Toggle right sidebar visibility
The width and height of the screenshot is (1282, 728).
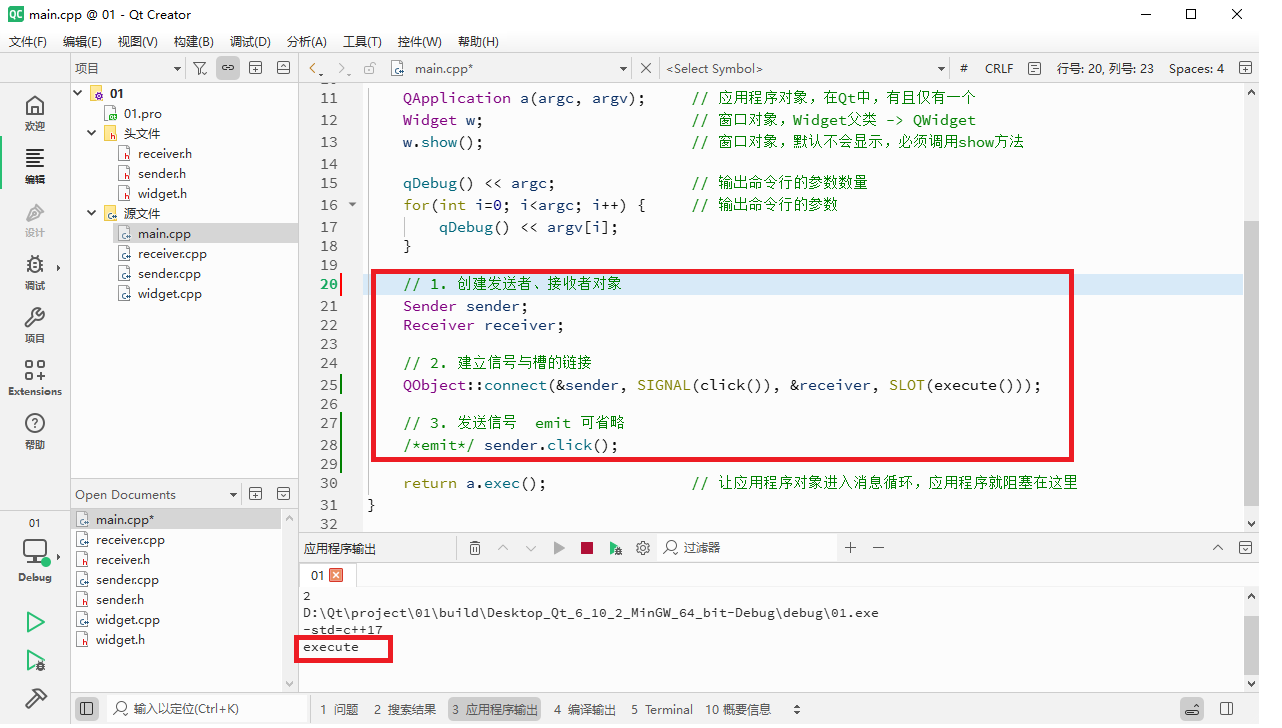(1226, 709)
